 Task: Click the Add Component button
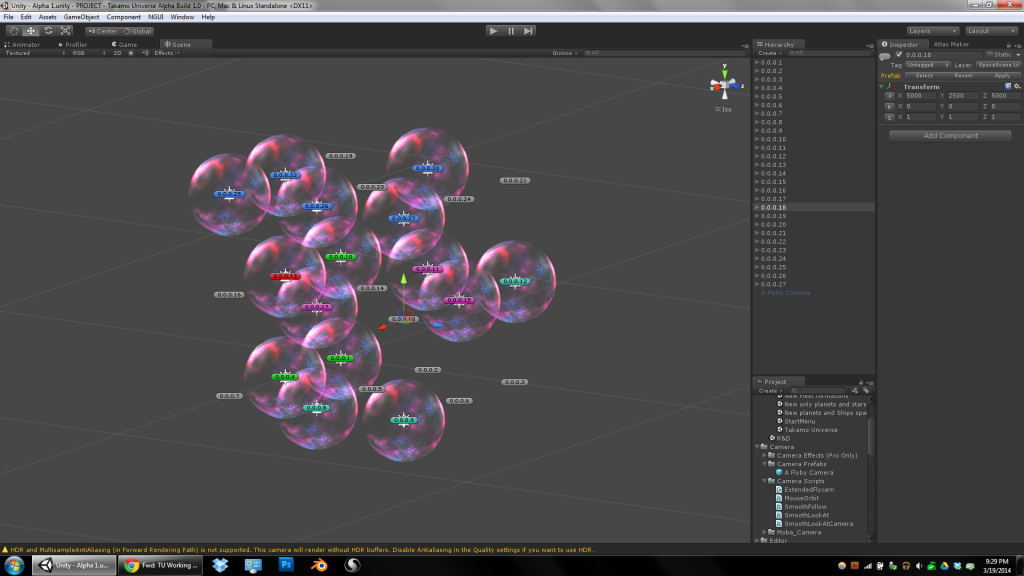click(950, 135)
